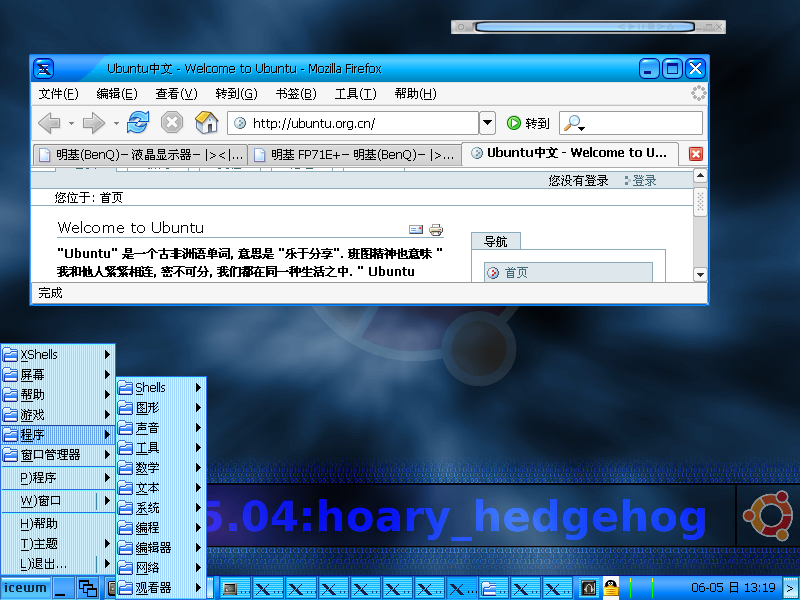Open Firefox window menu icon in title bar
Image resolution: width=800 pixels, height=600 pixels.
click(44, 68)
